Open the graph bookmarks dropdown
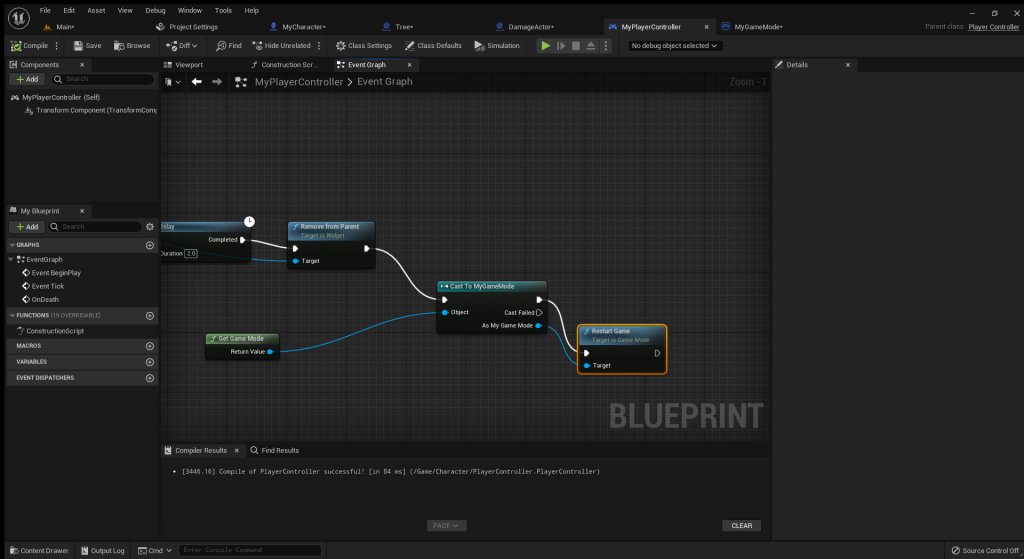 point(173,82)
